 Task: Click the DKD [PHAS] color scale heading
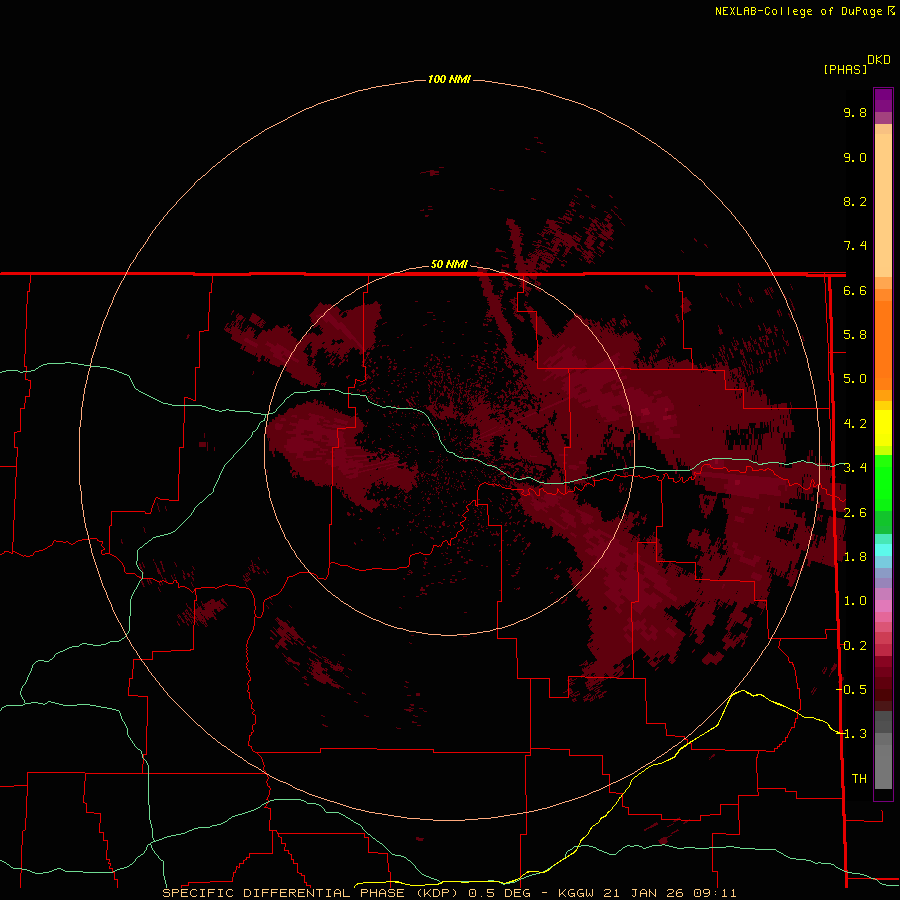coord(857,64)
